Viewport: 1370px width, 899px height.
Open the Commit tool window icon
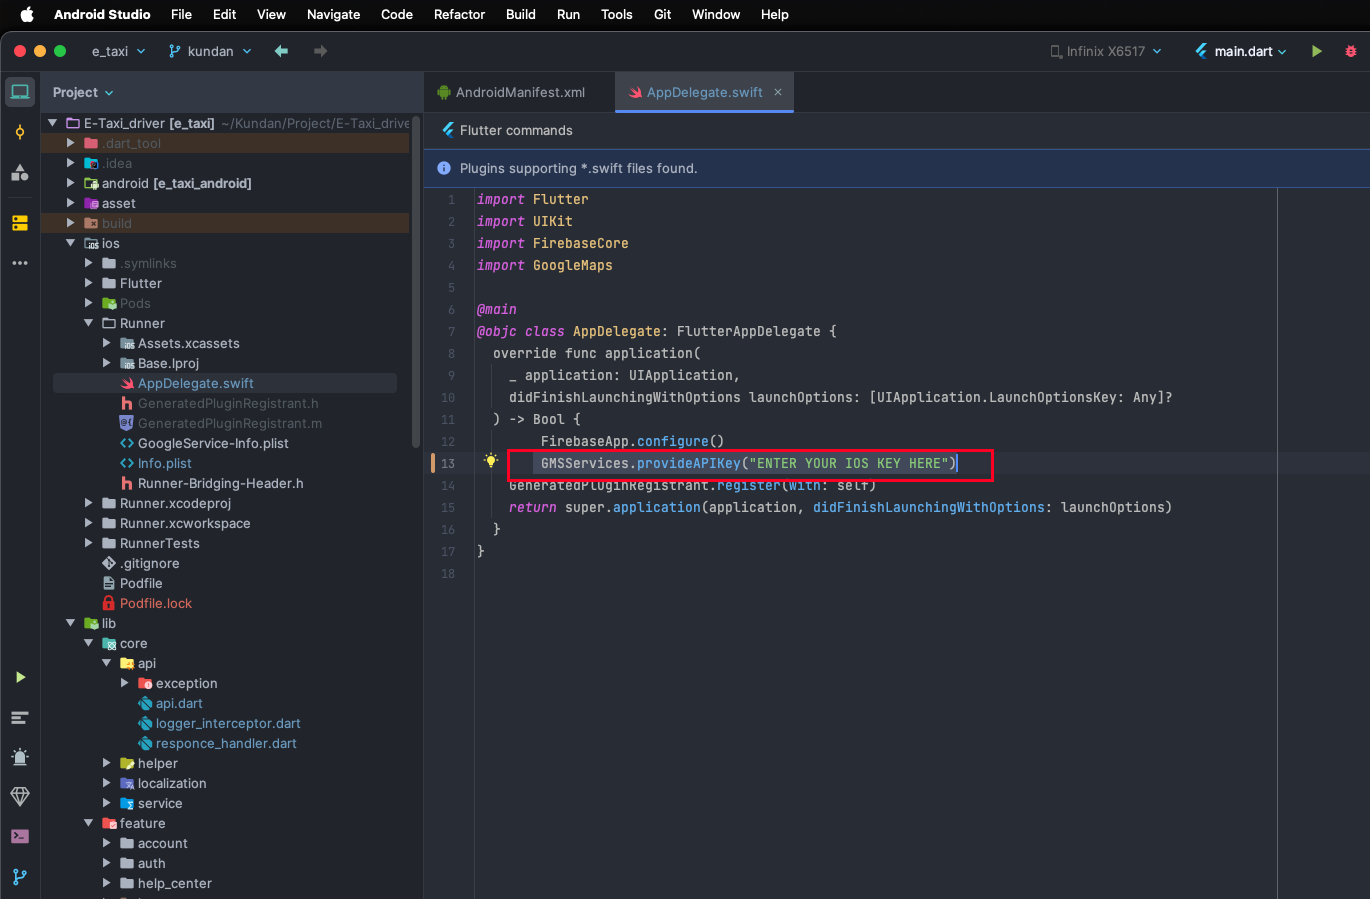(20, 132)
